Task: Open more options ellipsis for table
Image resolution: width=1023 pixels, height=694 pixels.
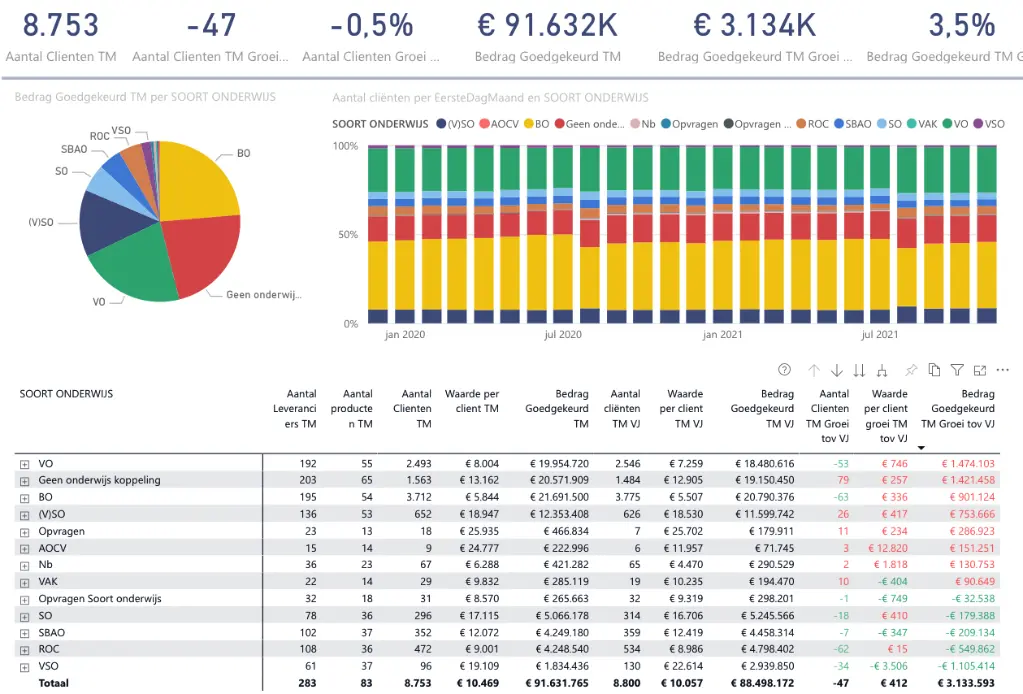Action: tap(1003, 370)
